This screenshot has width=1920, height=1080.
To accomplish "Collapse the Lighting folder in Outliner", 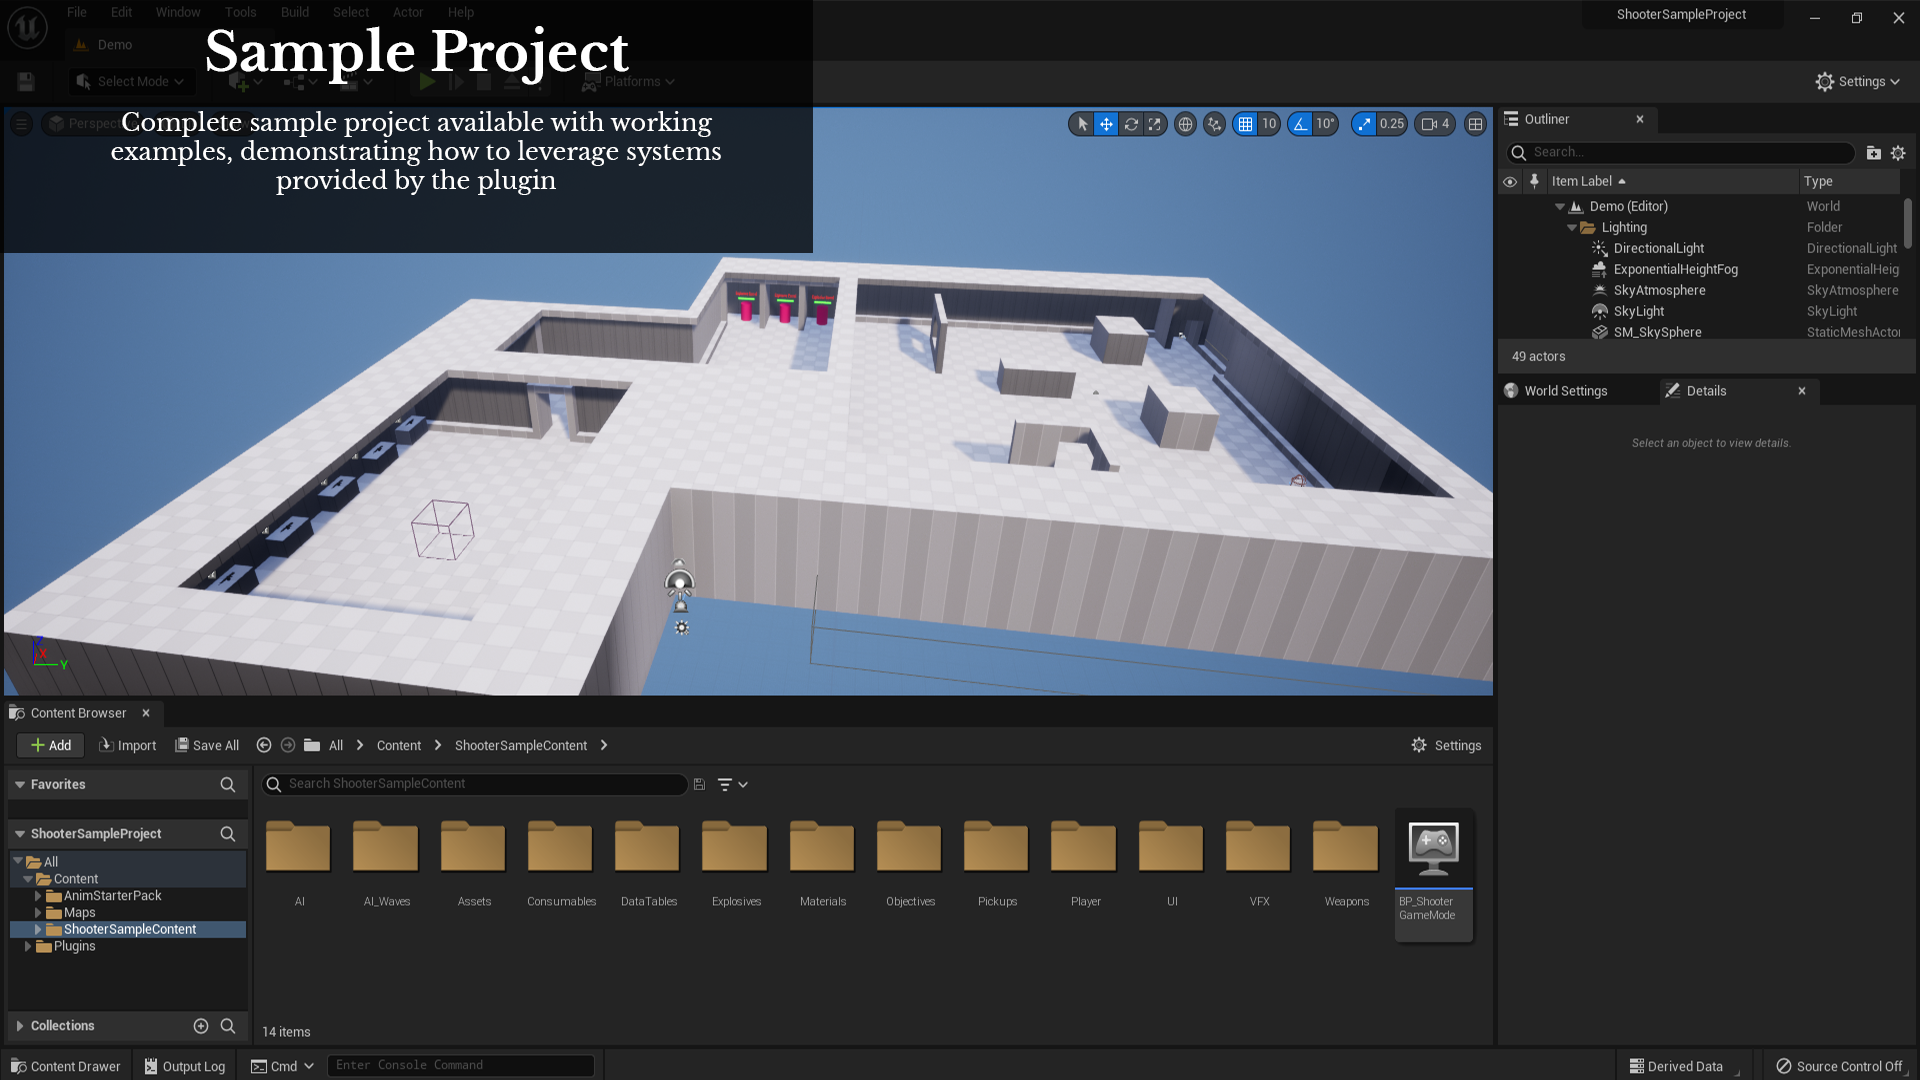I will 1572,228.
